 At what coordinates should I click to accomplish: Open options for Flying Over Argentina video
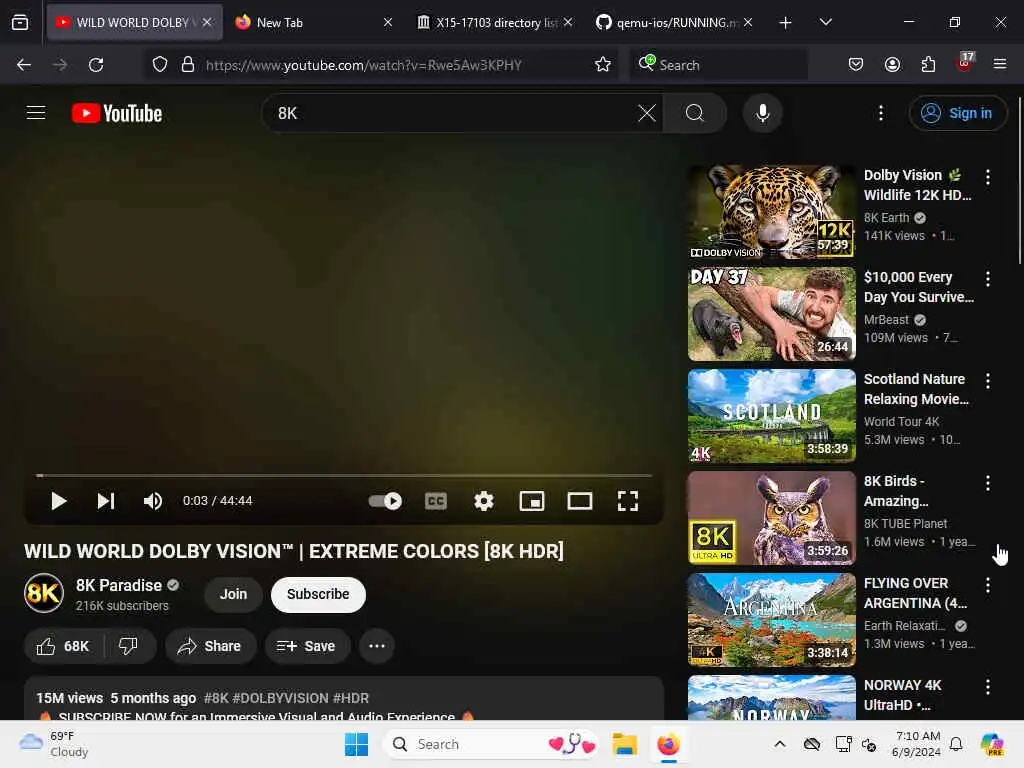click(987, 585)
